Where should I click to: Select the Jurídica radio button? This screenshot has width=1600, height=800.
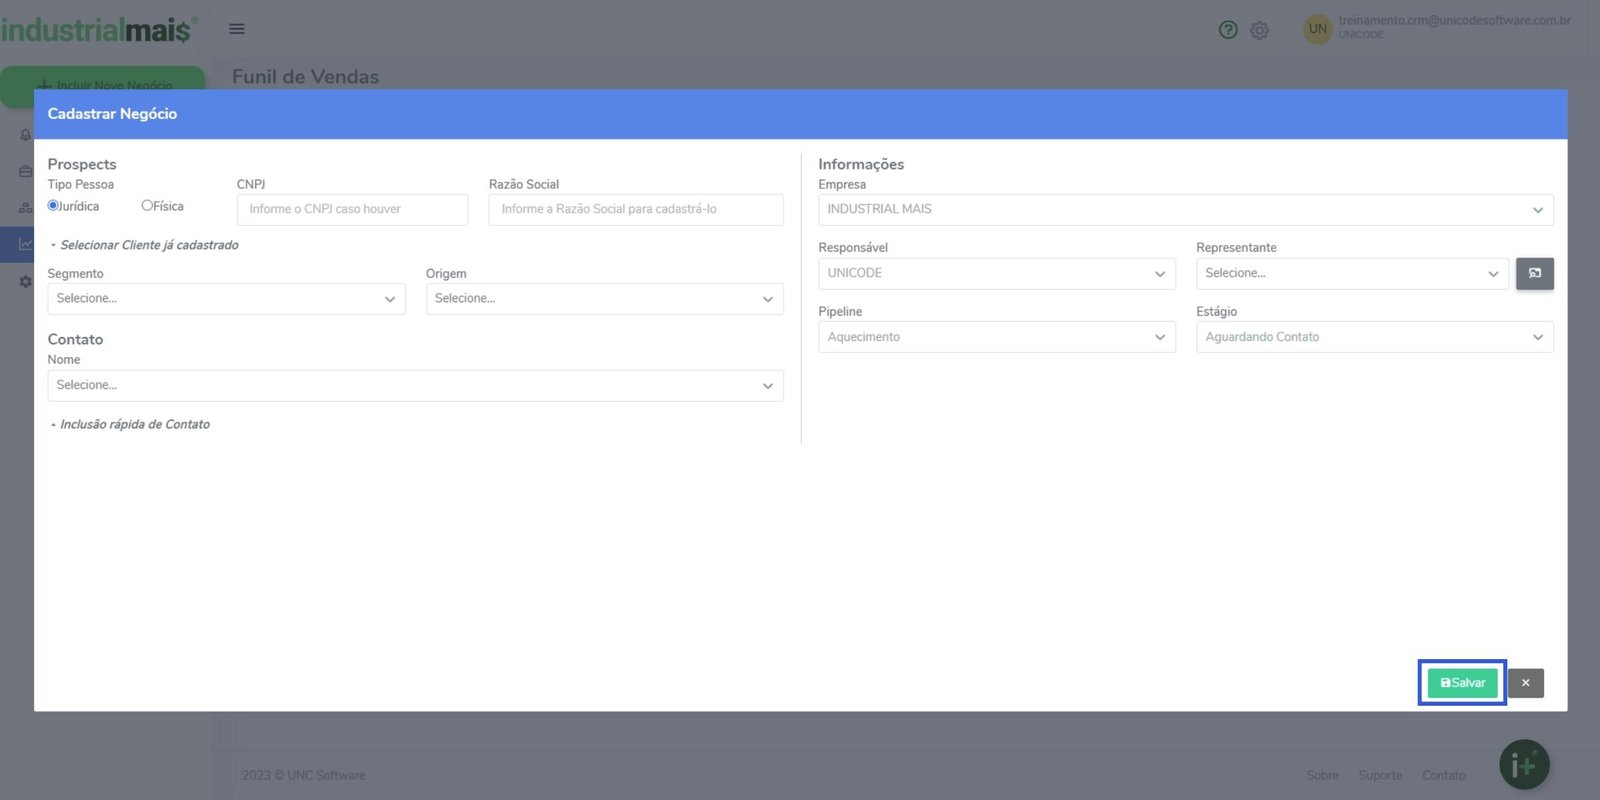click(x=54, y=206)
